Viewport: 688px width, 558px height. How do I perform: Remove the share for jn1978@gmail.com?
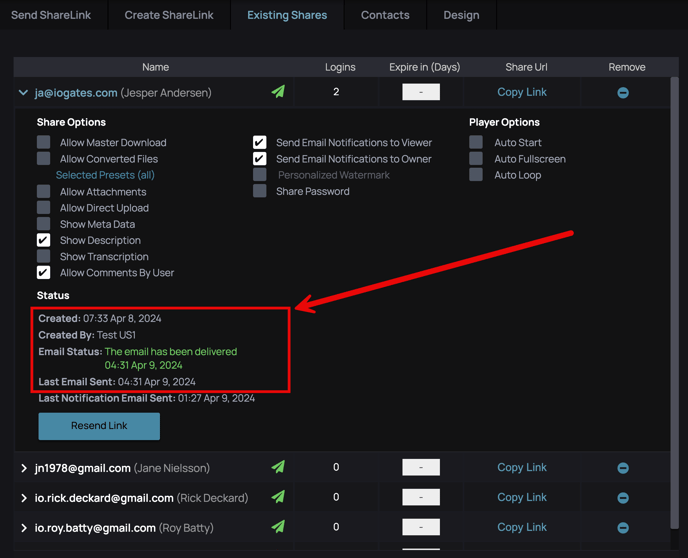tap(623, 468)
